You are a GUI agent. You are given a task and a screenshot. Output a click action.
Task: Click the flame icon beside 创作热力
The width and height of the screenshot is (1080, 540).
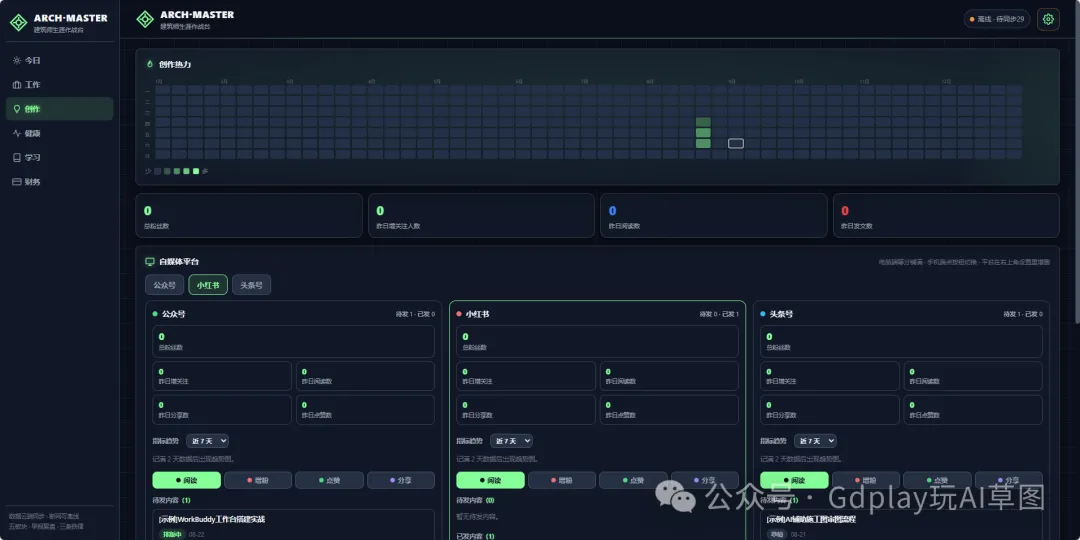click(150, 64)
